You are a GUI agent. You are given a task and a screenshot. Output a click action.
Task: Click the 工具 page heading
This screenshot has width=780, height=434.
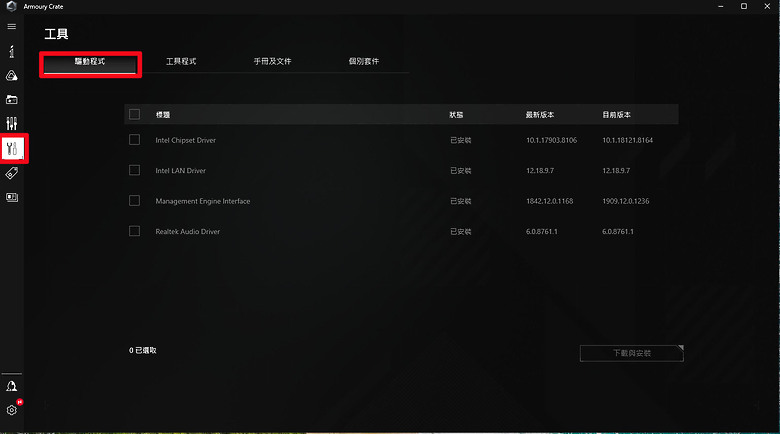(56, 34)
